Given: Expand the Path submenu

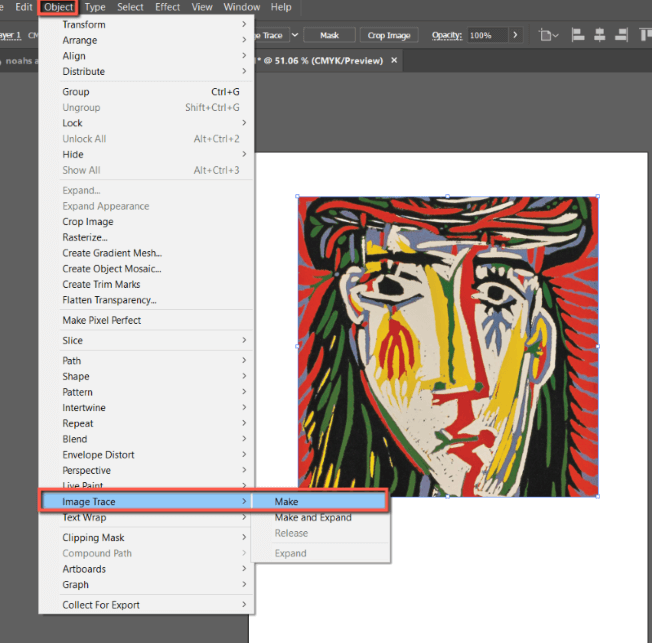Looking at the screenshot, I should coord(146,361).
